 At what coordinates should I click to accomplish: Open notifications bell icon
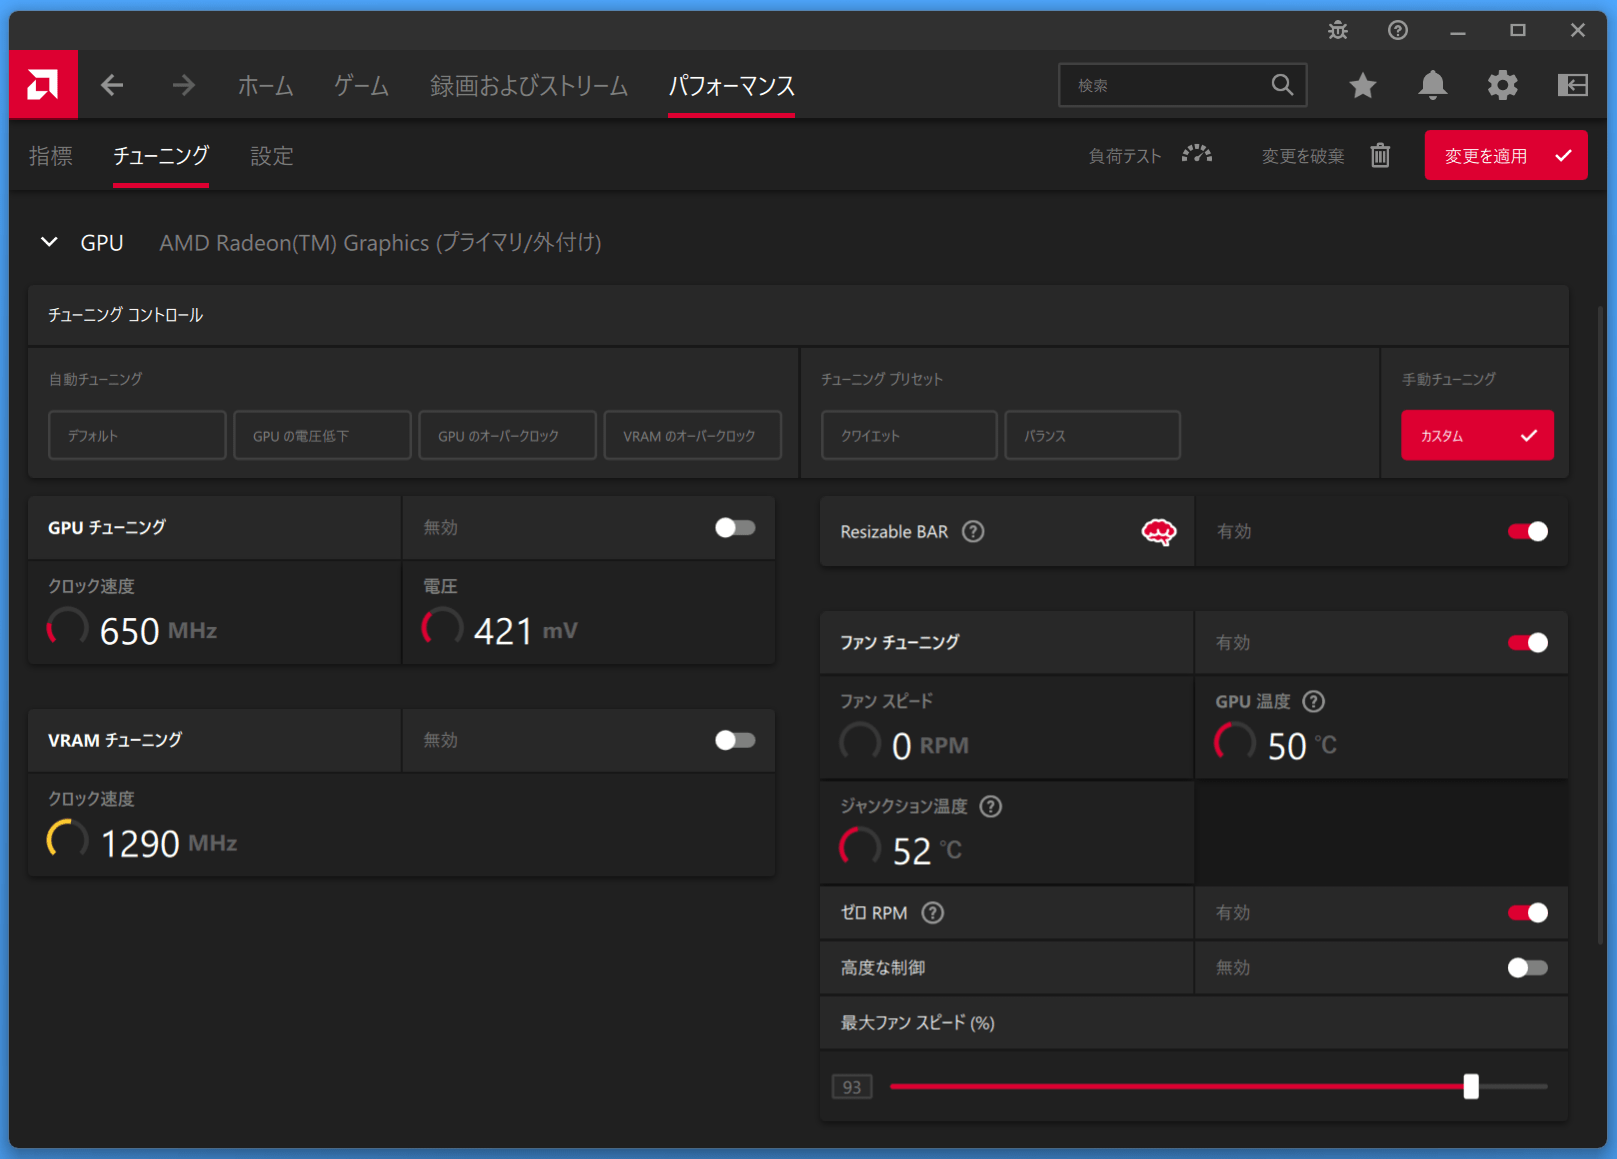tap(1433, 86)
